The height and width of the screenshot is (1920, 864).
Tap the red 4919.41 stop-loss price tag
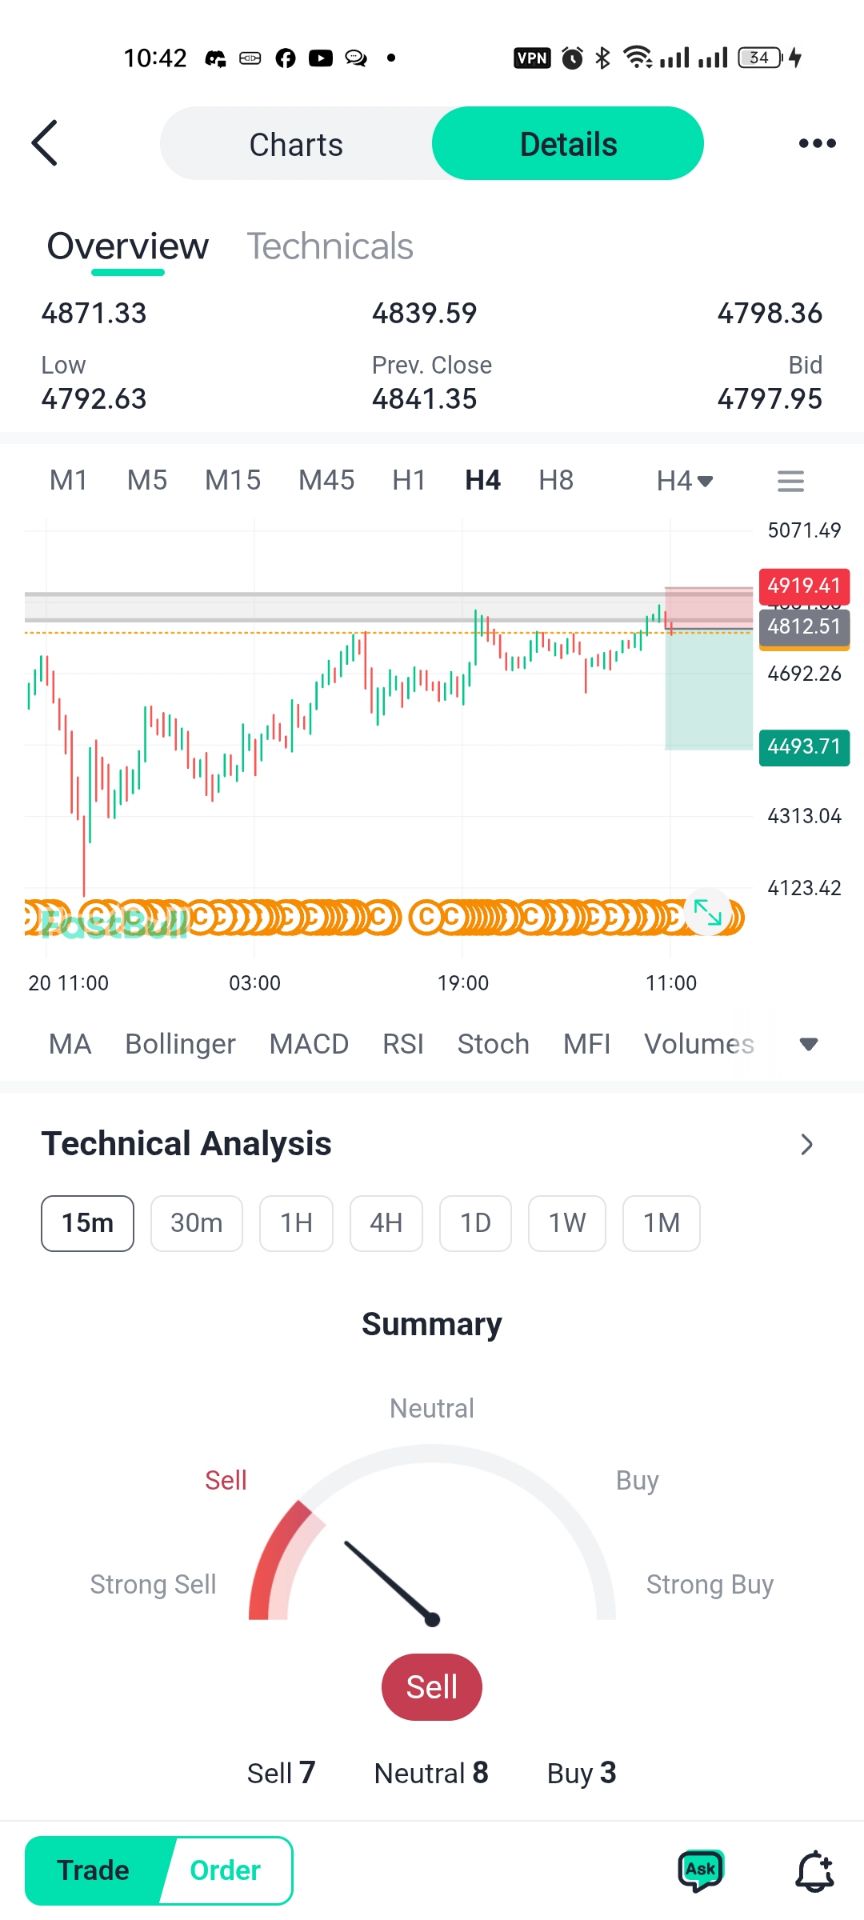[804, 586]
